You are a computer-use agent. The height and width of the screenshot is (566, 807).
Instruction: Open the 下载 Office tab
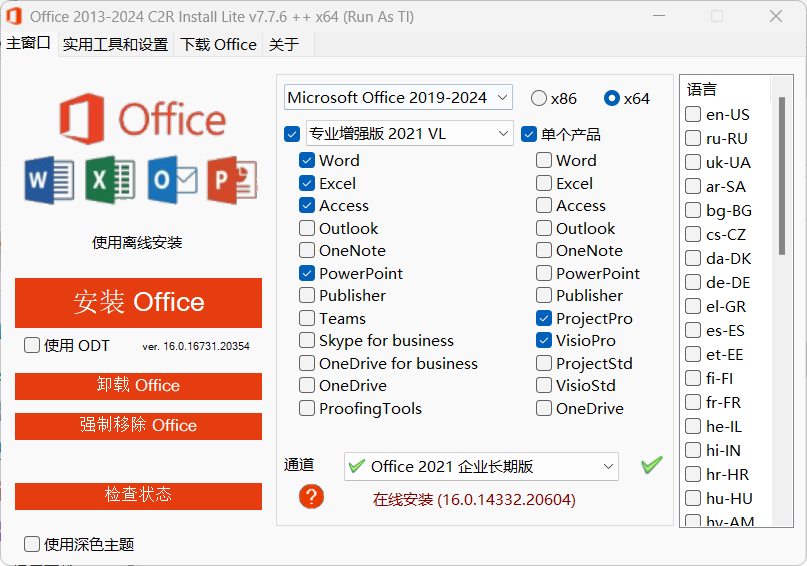(x=218, y=45)
